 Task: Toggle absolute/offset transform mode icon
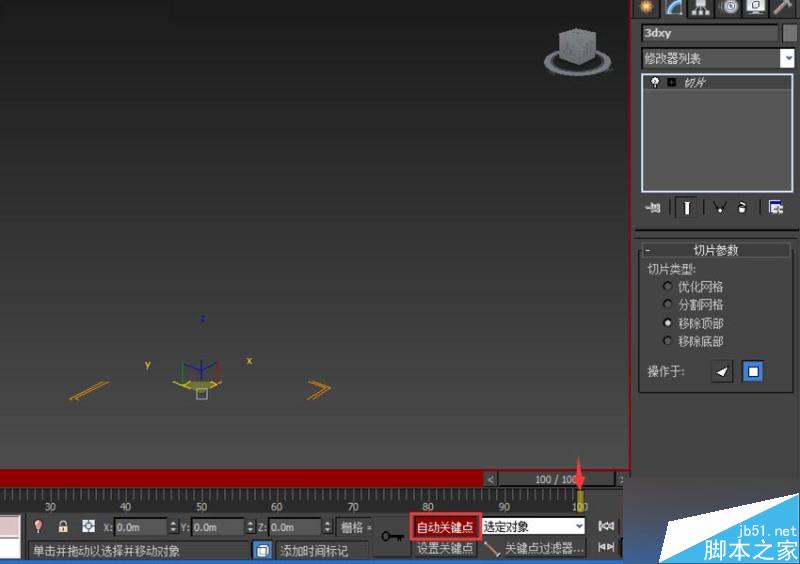pos(88,526)
